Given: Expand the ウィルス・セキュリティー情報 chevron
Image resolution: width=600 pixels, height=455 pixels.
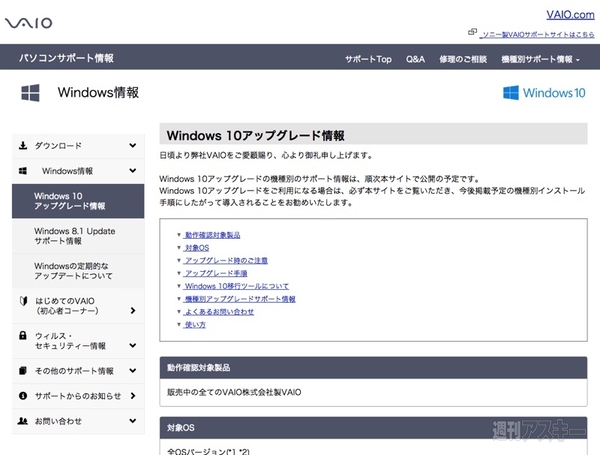Looking at the screenshot, I should 133,346.
